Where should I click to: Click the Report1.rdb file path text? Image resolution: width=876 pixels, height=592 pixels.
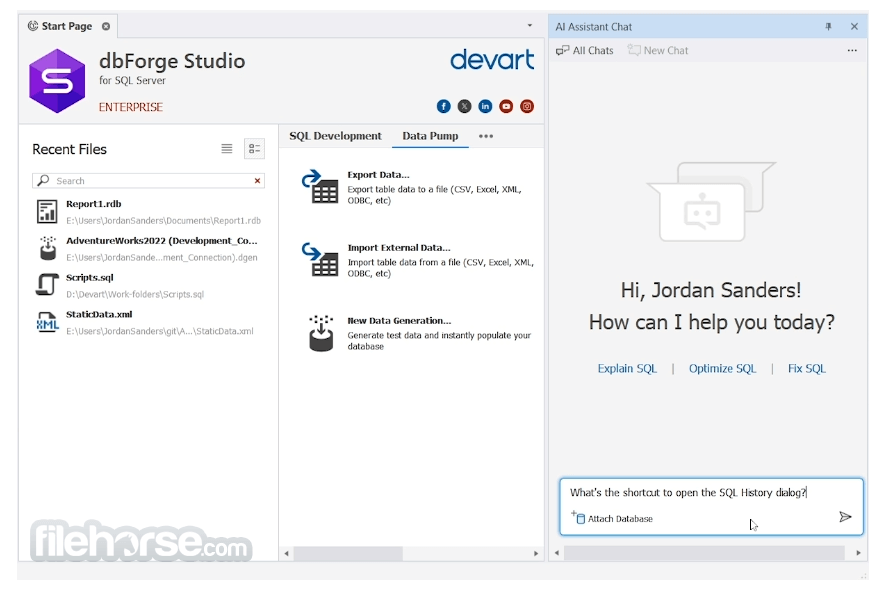coord(163,221)
